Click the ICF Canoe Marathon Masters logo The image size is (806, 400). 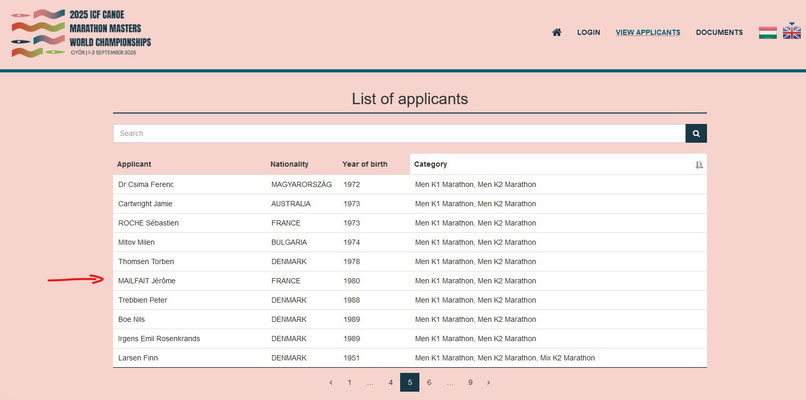[x=81, y=32]
